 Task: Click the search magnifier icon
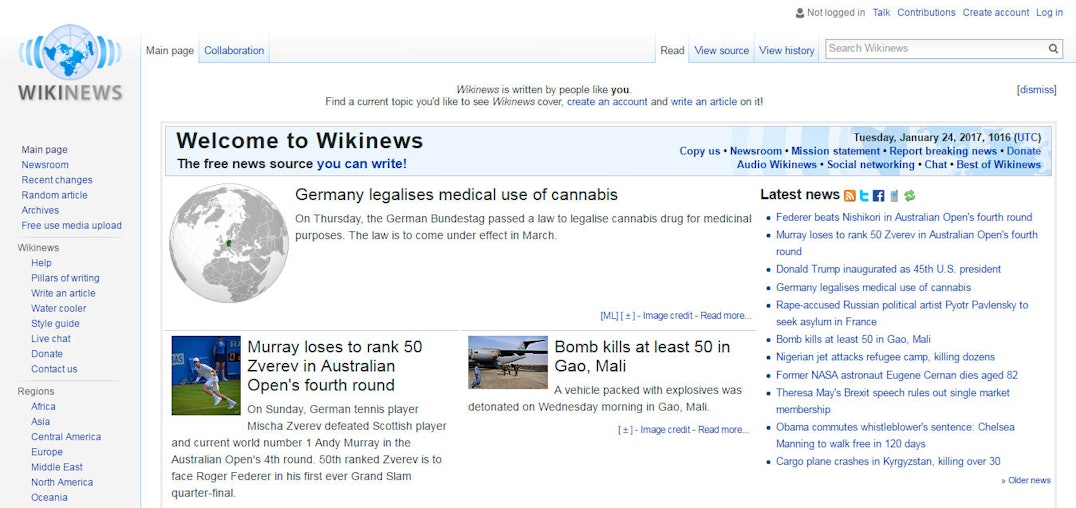pyautogui.click(x=1053, y=49)
